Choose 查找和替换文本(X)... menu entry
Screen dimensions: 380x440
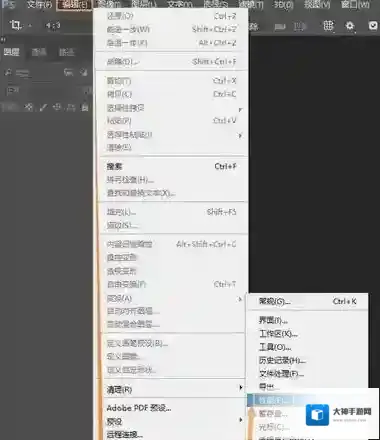click(x=172, y=193)
